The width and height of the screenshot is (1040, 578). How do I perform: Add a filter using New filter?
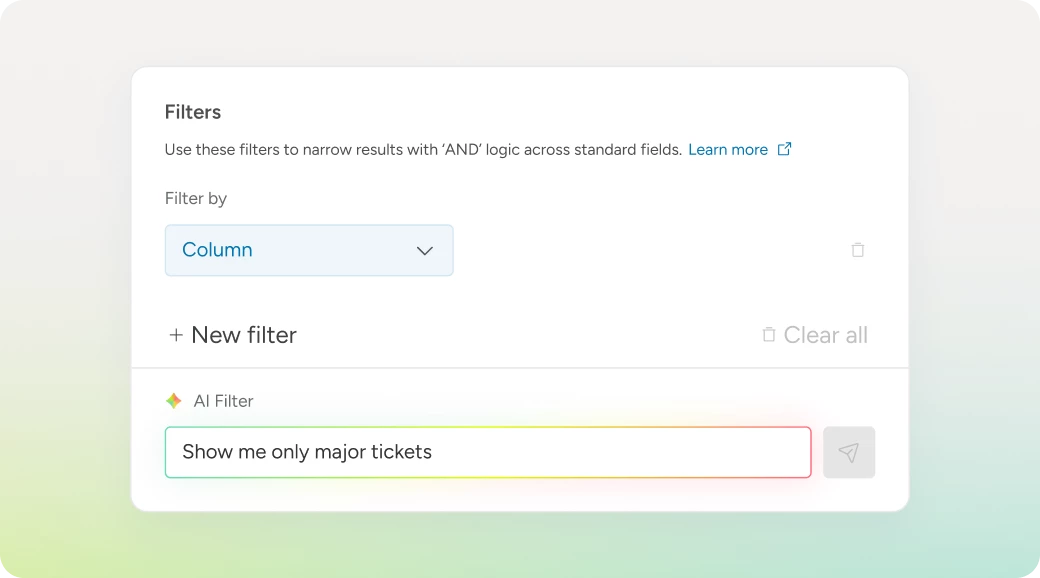(243, 335)
